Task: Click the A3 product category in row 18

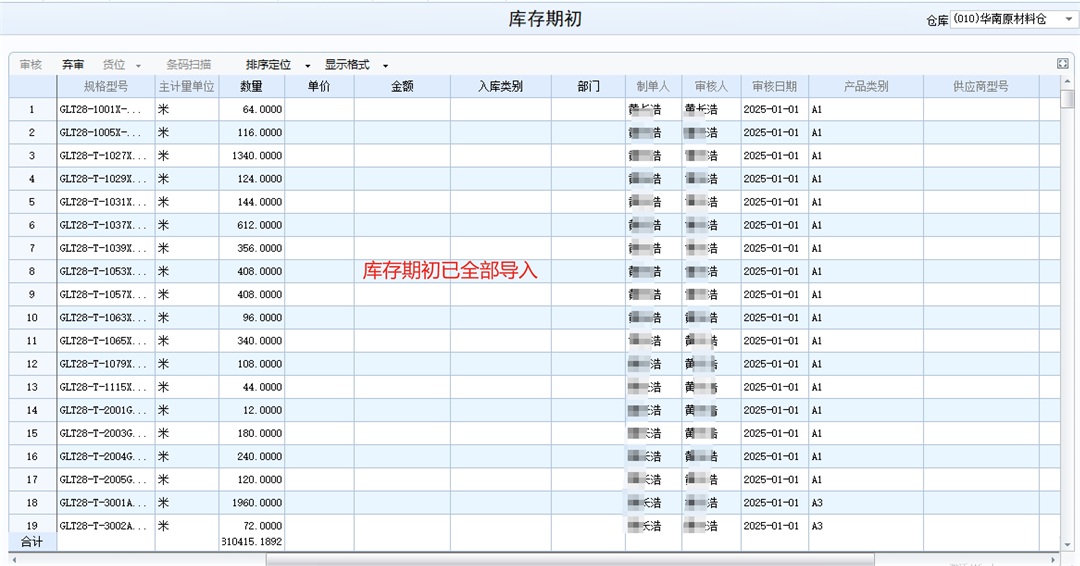Action: click(864, 503)
